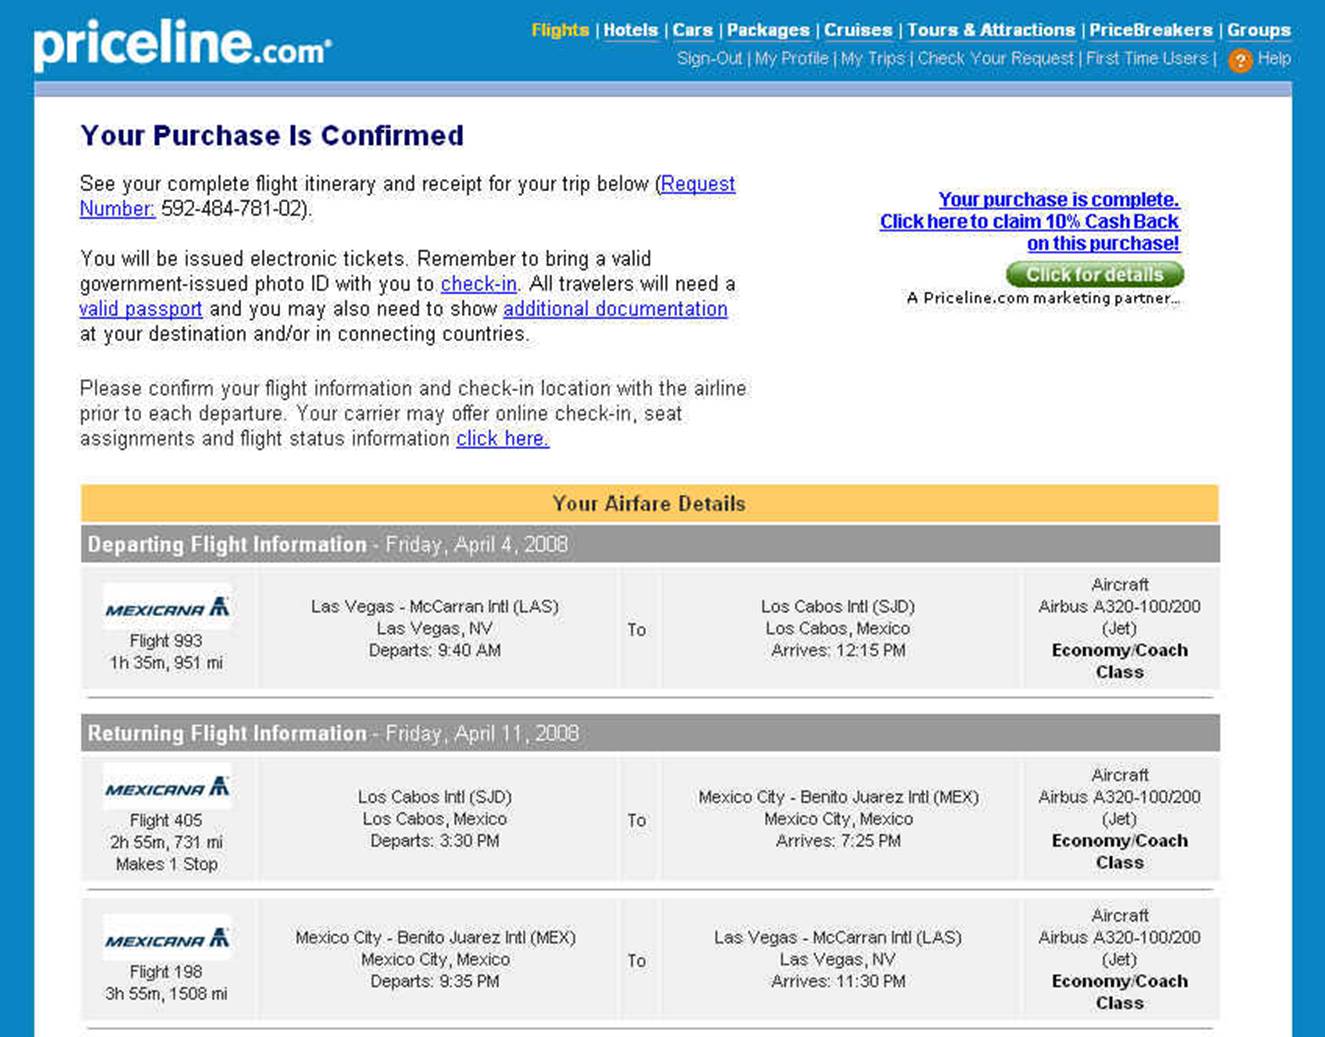Image resolution: width=1325 pixels, height=1037 pixels.
Task: Select 'Departs: 9:40 AM' text
Action: [435, 651]
